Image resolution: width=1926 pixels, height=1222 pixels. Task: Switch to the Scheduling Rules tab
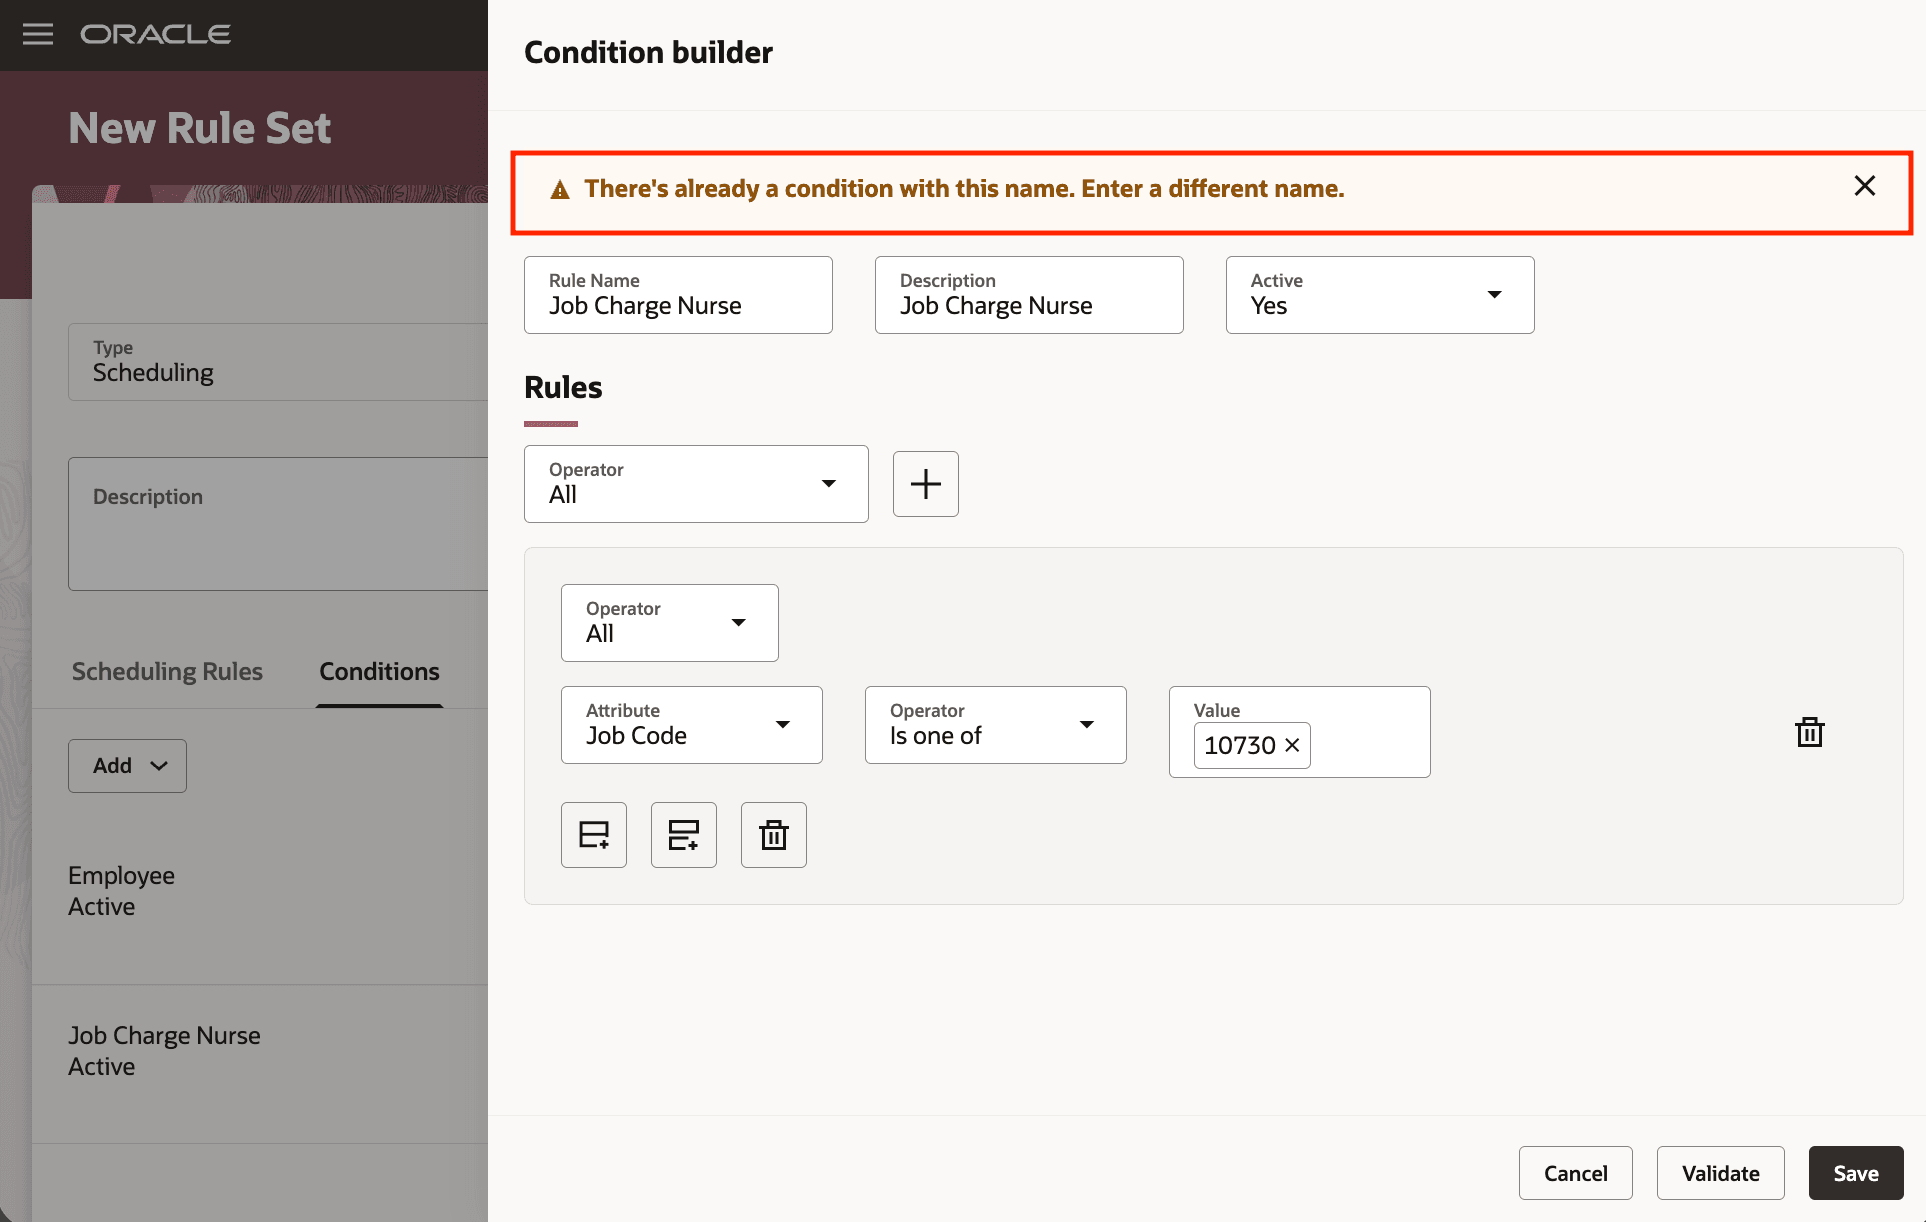[x=166, y=671]
